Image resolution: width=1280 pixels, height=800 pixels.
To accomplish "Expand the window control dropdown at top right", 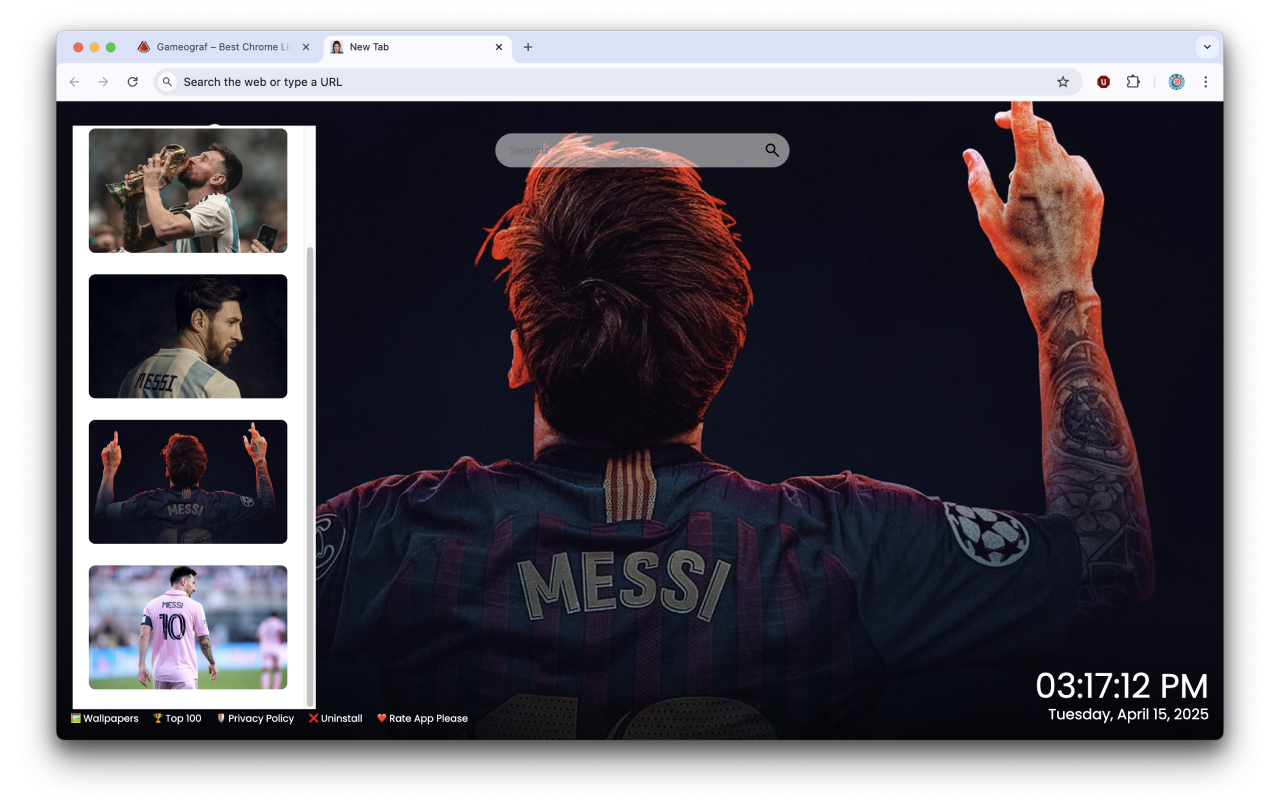I will 1207,46.
